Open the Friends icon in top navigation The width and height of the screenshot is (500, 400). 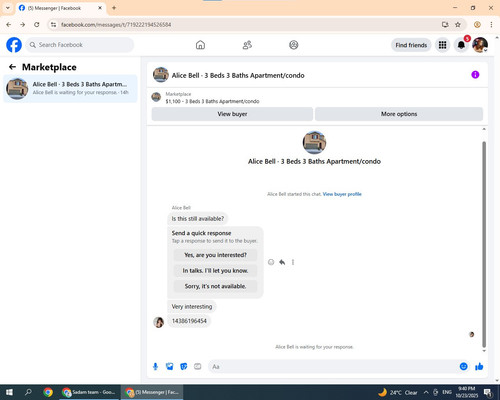pyautogui.click(x=247, y=45)
